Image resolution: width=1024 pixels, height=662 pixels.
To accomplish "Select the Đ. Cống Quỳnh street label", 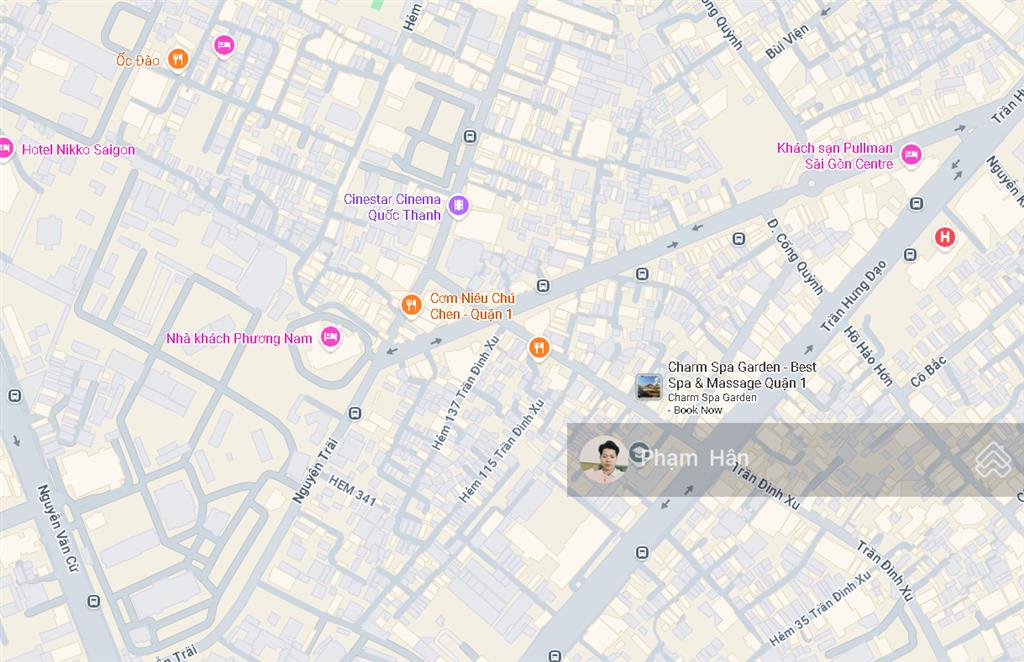I will coord(794,257).
